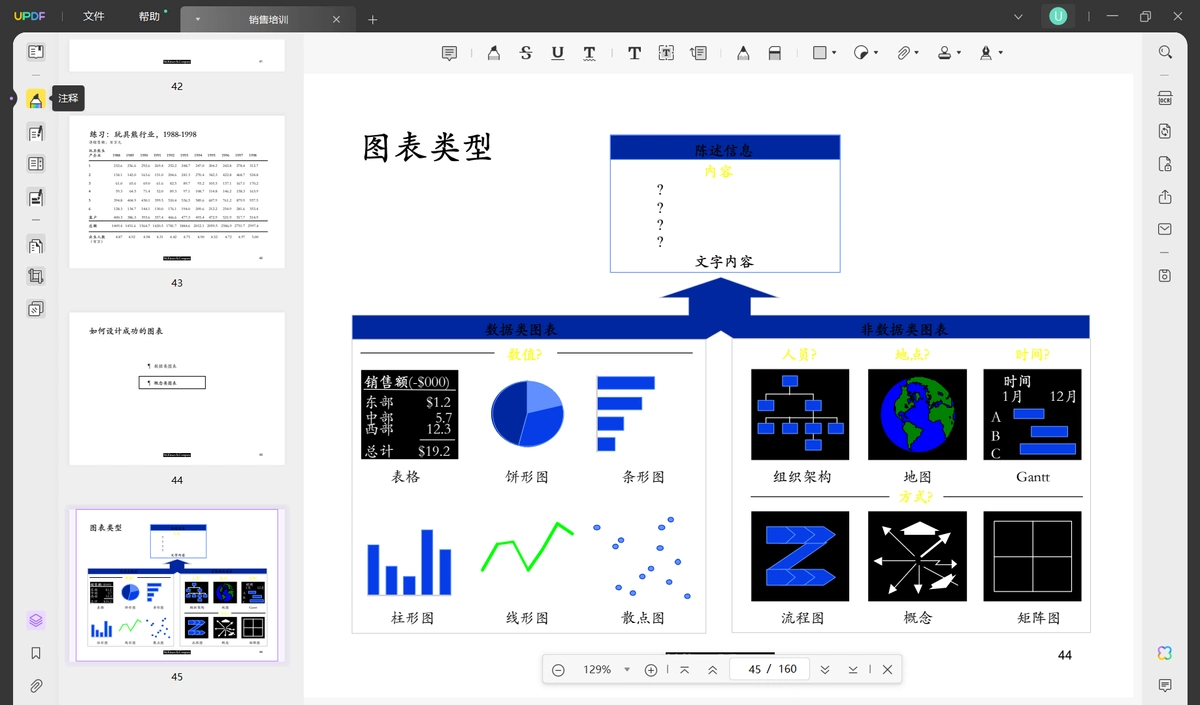Select the text comment sticky note tool

pos(450,53)
